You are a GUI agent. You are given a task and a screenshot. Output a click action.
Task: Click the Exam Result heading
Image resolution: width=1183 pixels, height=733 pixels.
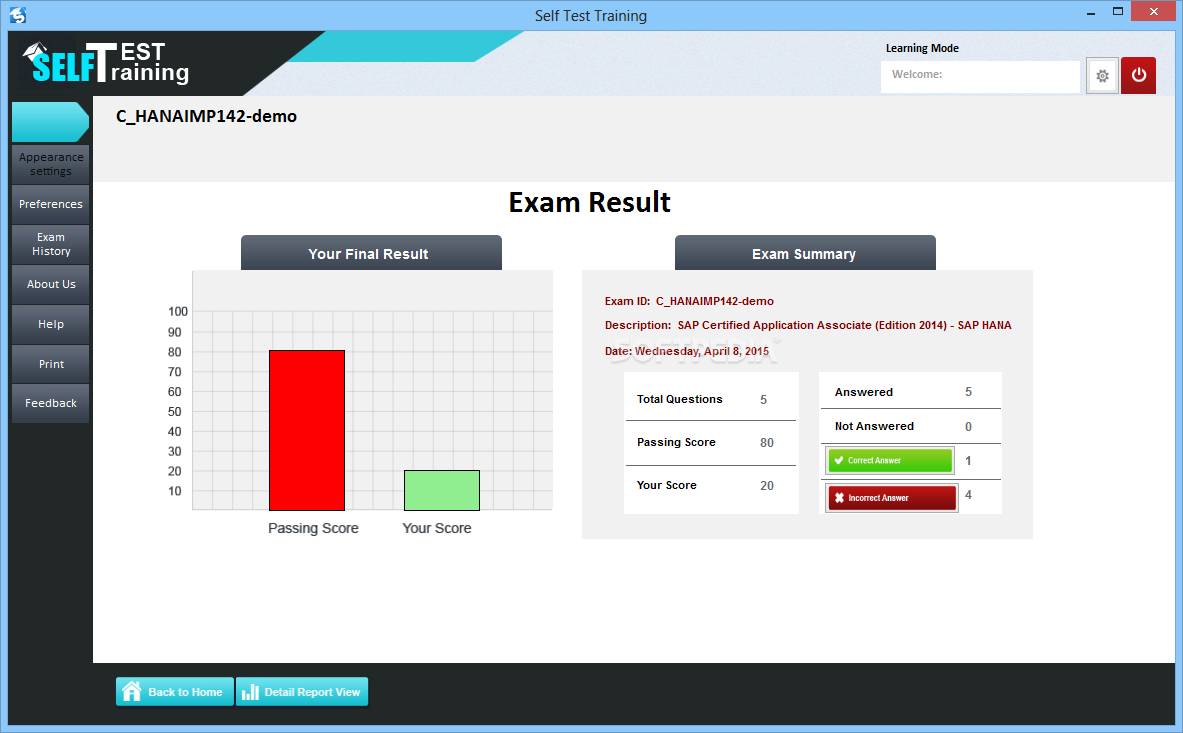point(589,202)
